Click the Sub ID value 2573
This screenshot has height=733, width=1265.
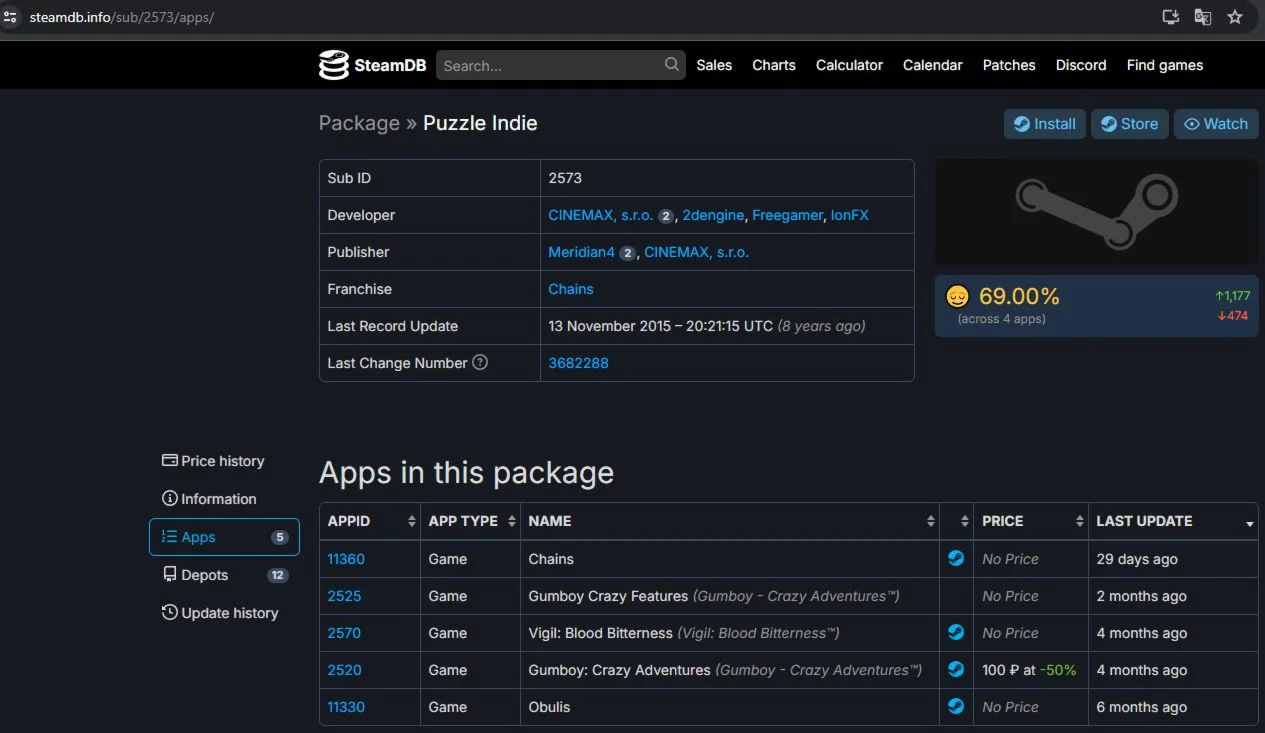pos(565,178)
